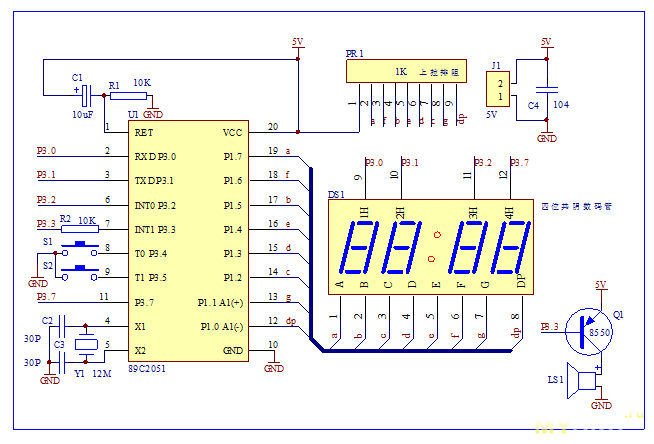Viewport: 654px width, 444px height.
Task: Click the J1 two-pin connector block
Action: pos(498,89)
